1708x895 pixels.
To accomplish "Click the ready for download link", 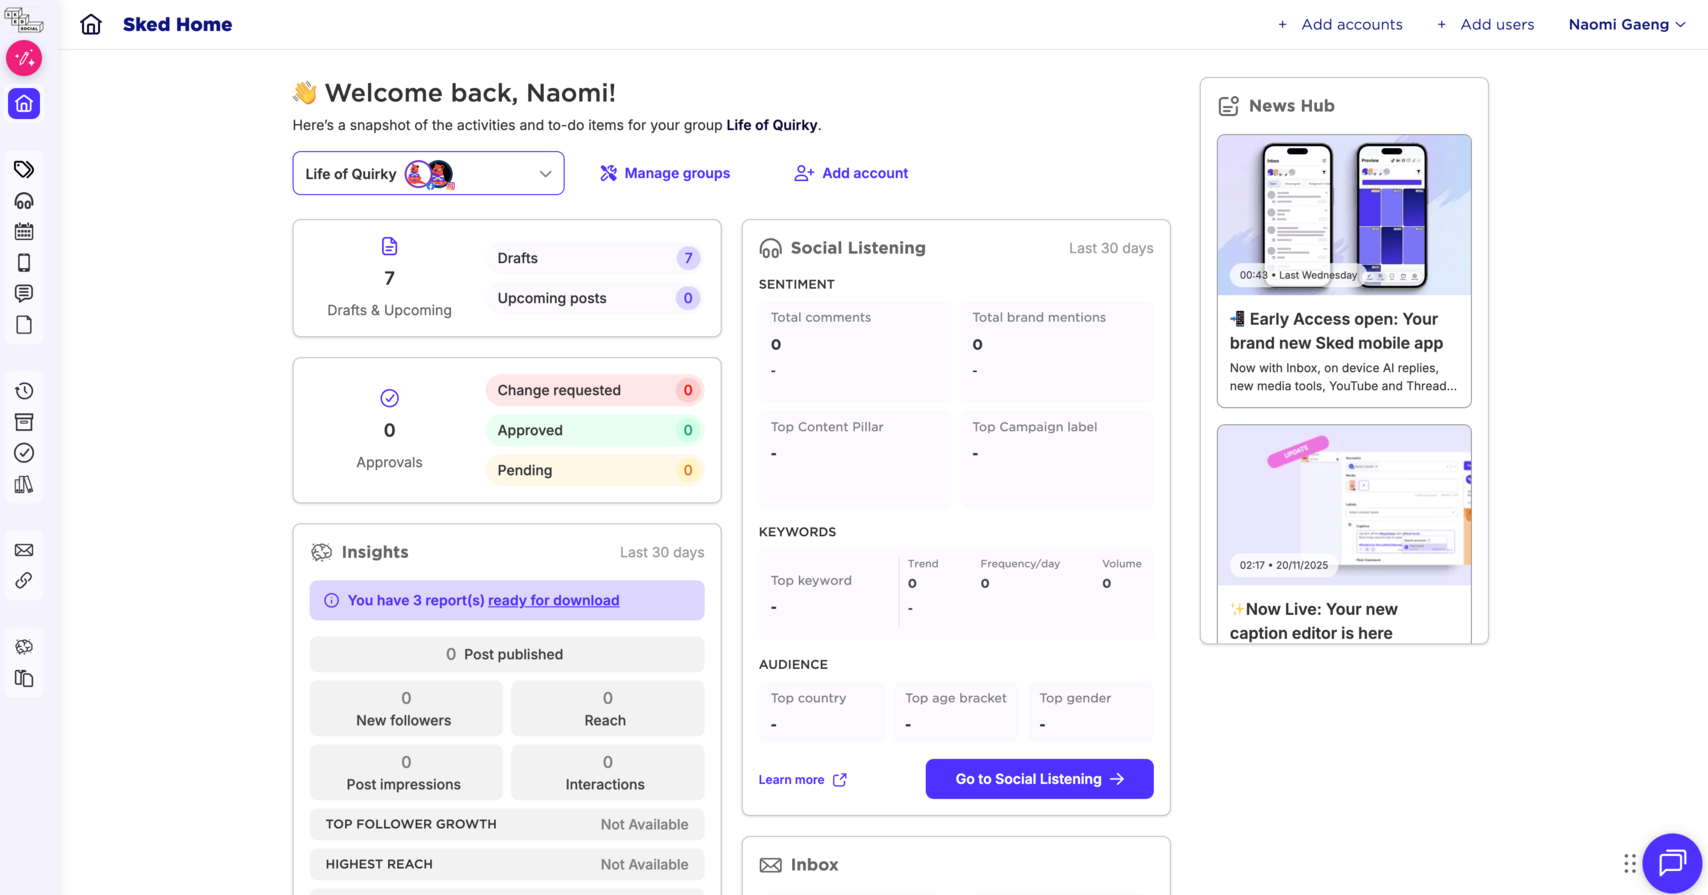I will 553,600.
